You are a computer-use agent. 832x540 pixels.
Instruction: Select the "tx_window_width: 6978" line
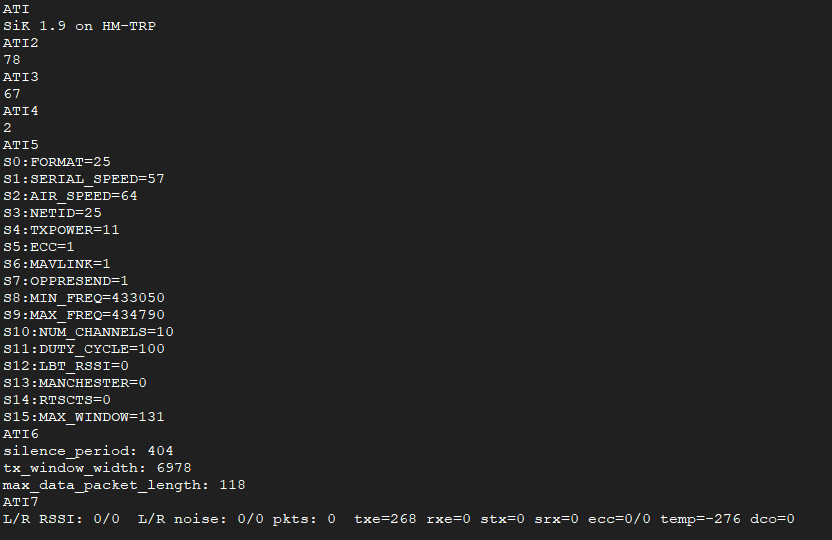click(x=97, y=468)
